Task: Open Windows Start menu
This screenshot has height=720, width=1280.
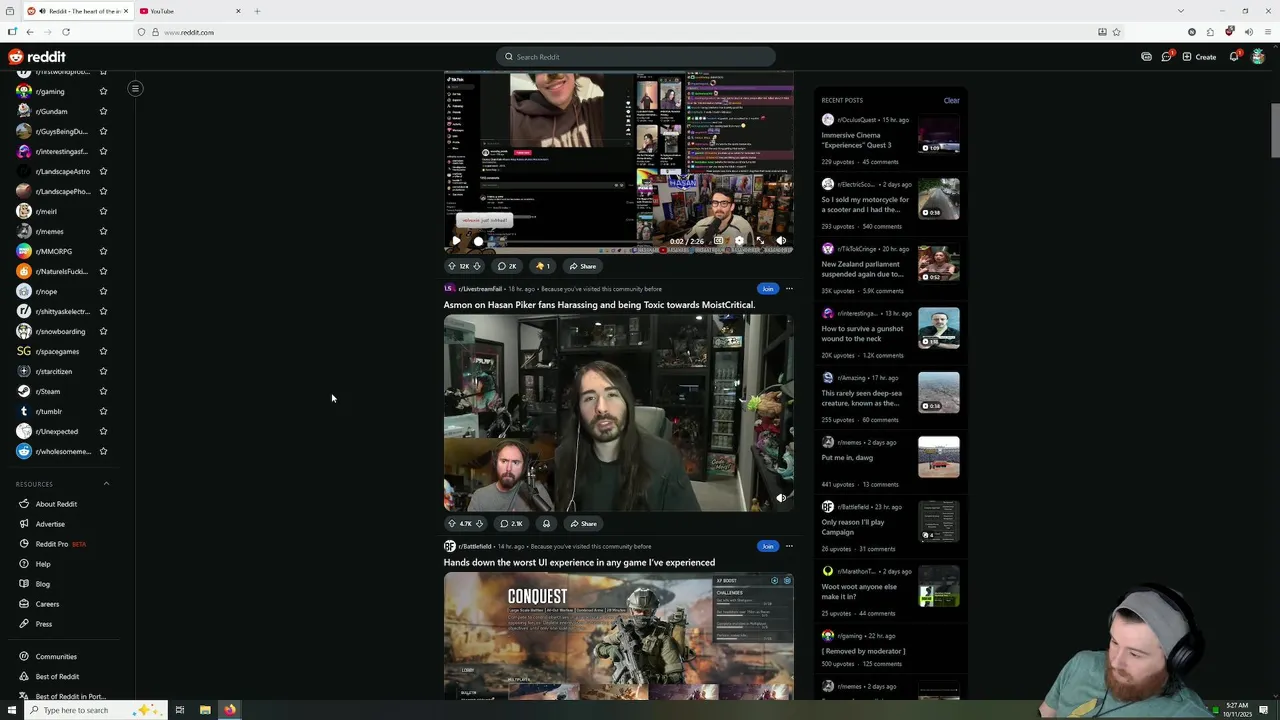Action: [x=12, y=710]
